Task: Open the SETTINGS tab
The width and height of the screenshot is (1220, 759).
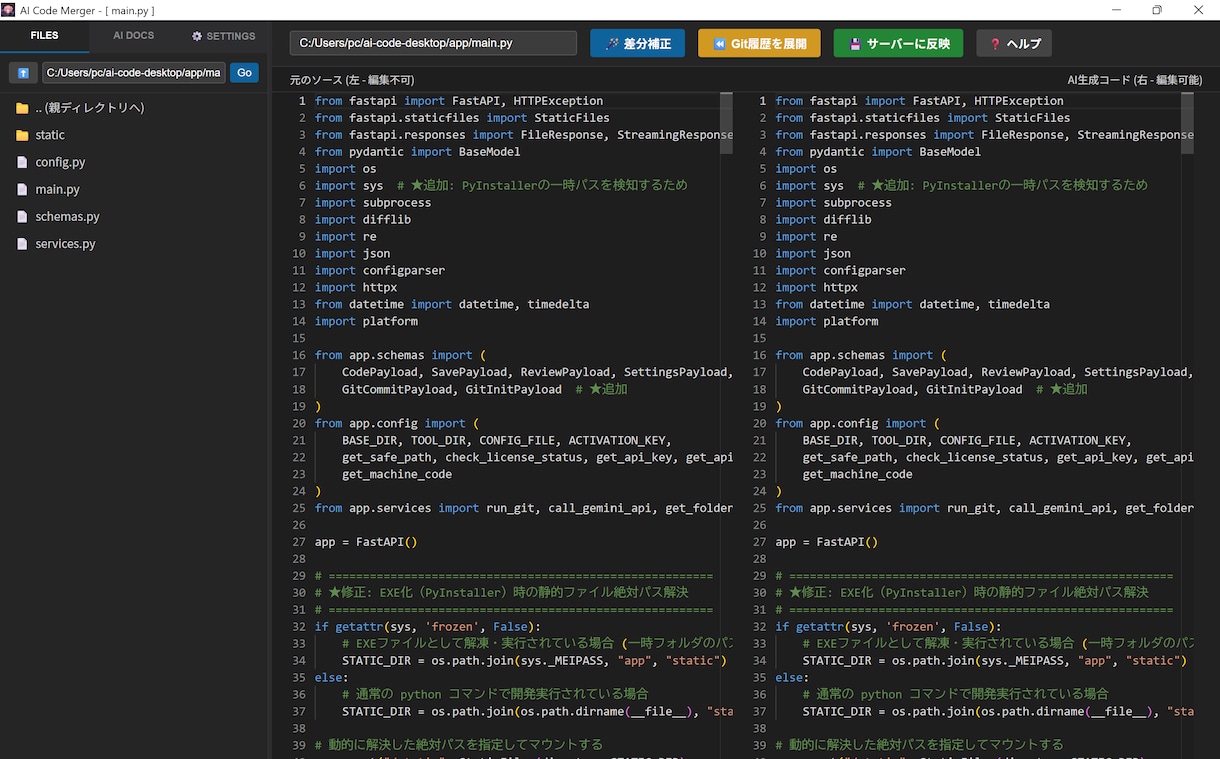Action: [x=224, y=36]
